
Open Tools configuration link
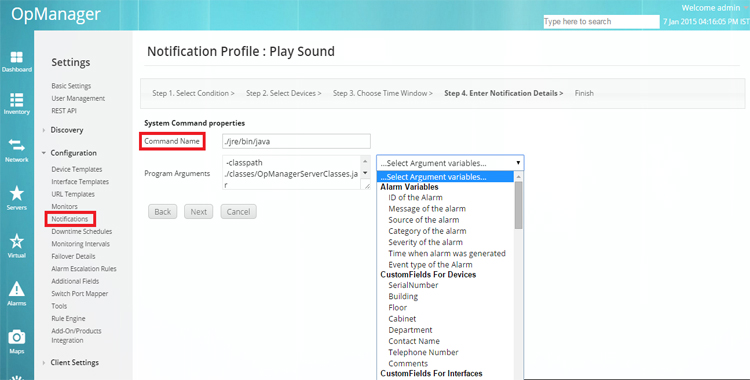pos(59,306)
